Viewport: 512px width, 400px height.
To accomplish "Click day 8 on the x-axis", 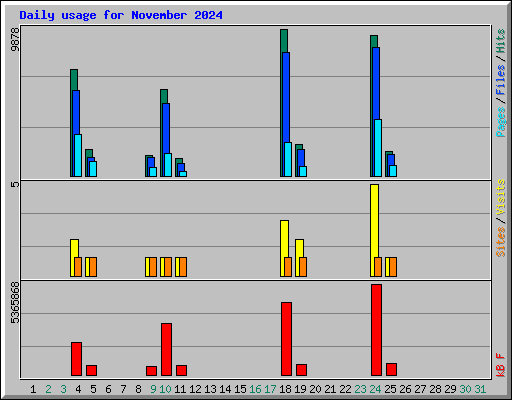I will pos(138,389).
